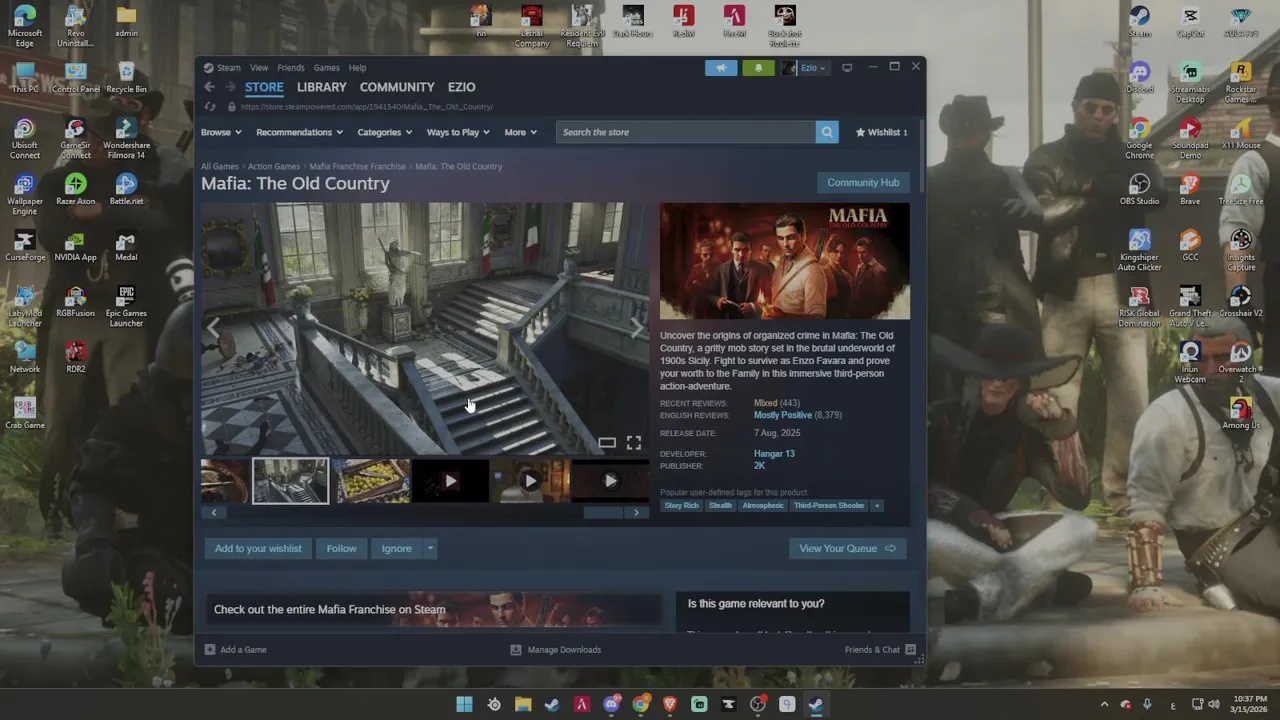
Task: Switch to Big Picture mode icon
Action: 847,68
